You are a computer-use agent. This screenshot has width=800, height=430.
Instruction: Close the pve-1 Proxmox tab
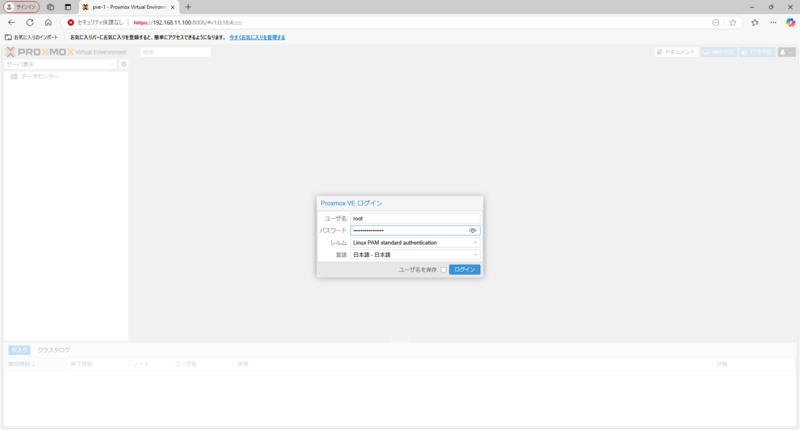pos(172,7)
